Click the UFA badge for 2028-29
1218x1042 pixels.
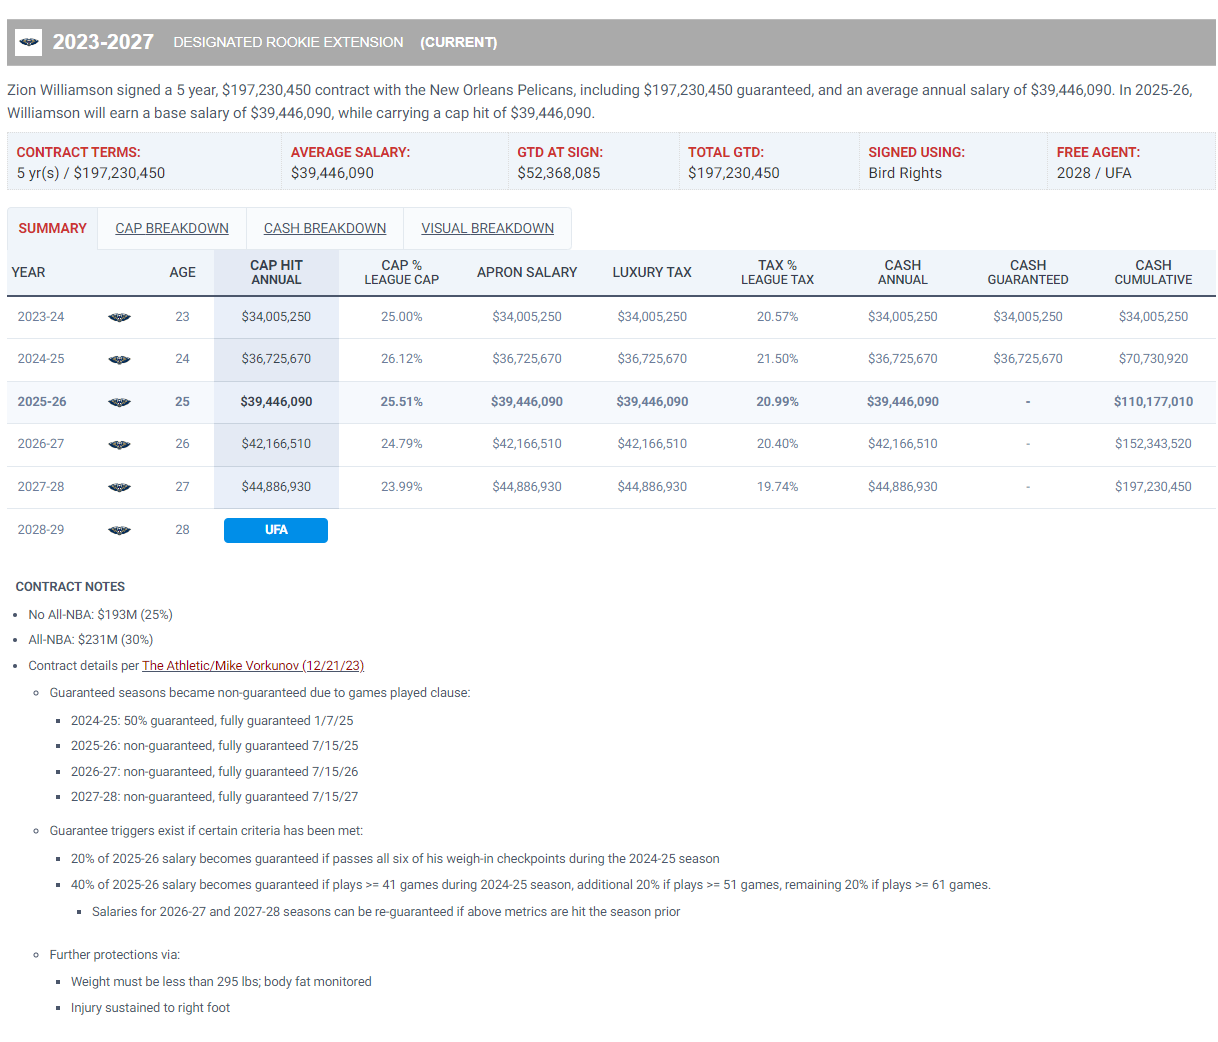276,530
